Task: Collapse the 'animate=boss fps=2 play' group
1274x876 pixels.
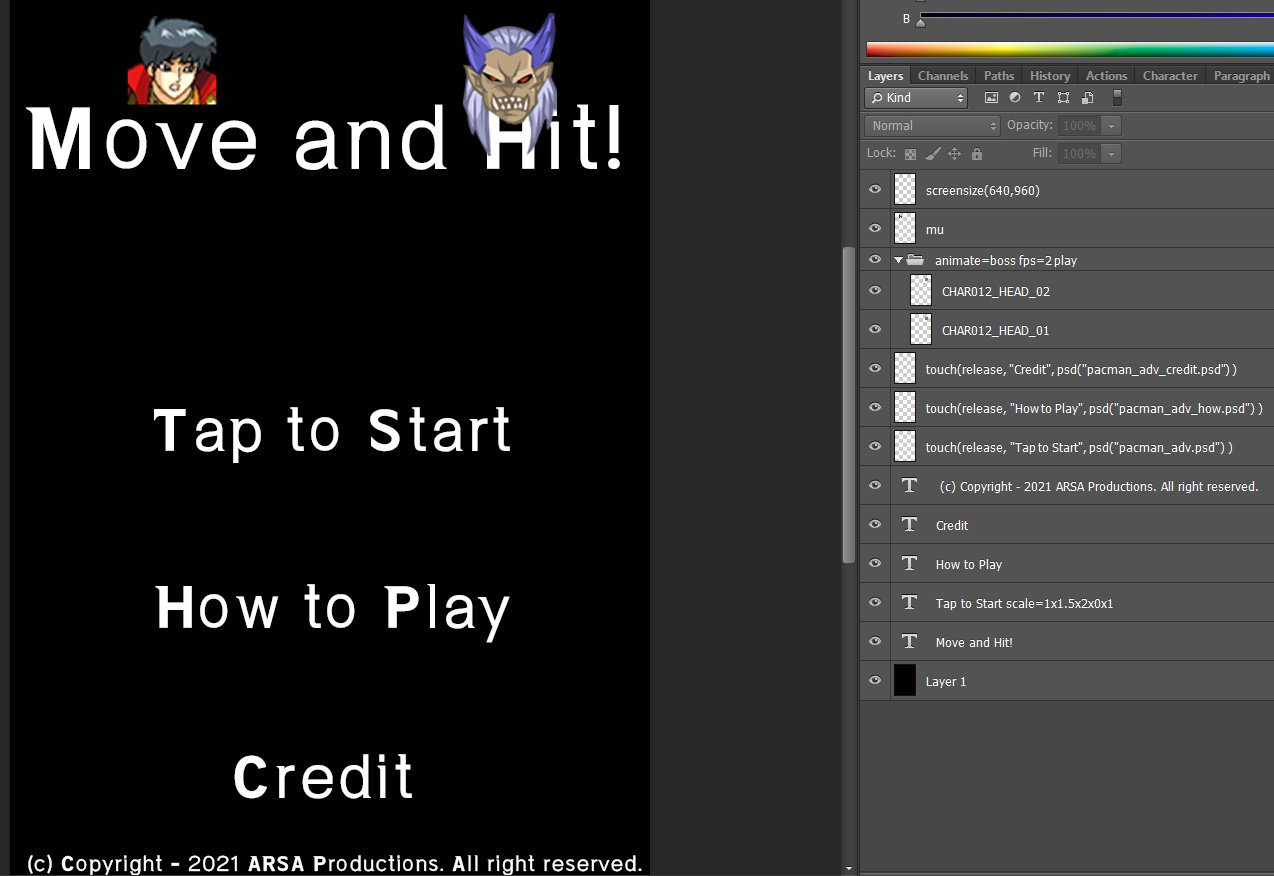Action: coord(898,259)
